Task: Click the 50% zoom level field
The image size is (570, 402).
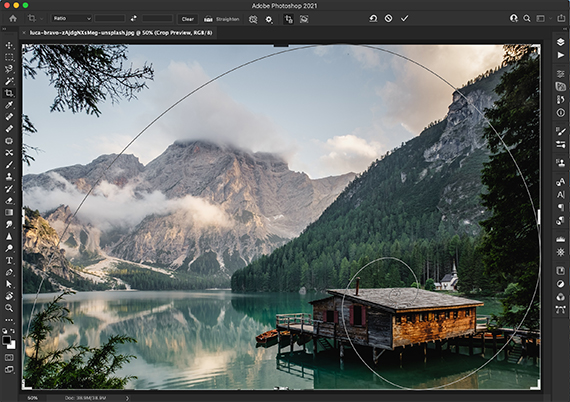Action: (x=33, y=398)
